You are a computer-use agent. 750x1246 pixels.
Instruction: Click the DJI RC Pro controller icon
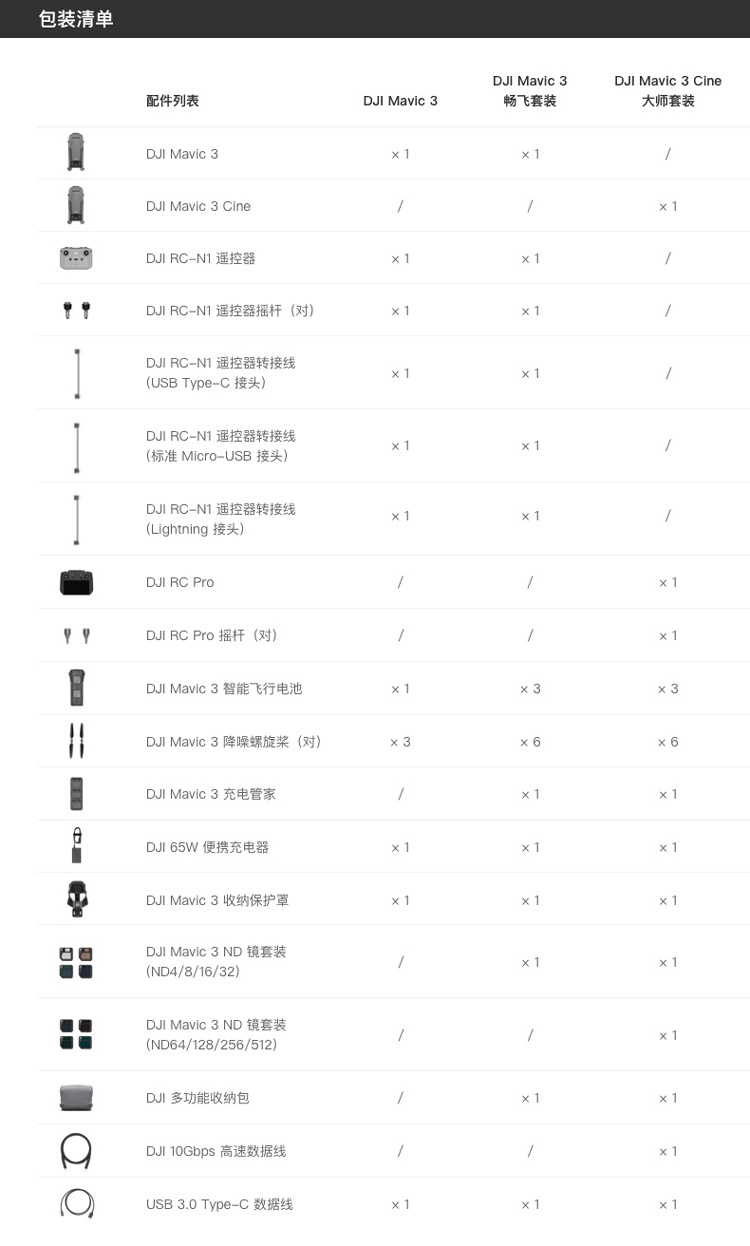(x=76, y=582)
